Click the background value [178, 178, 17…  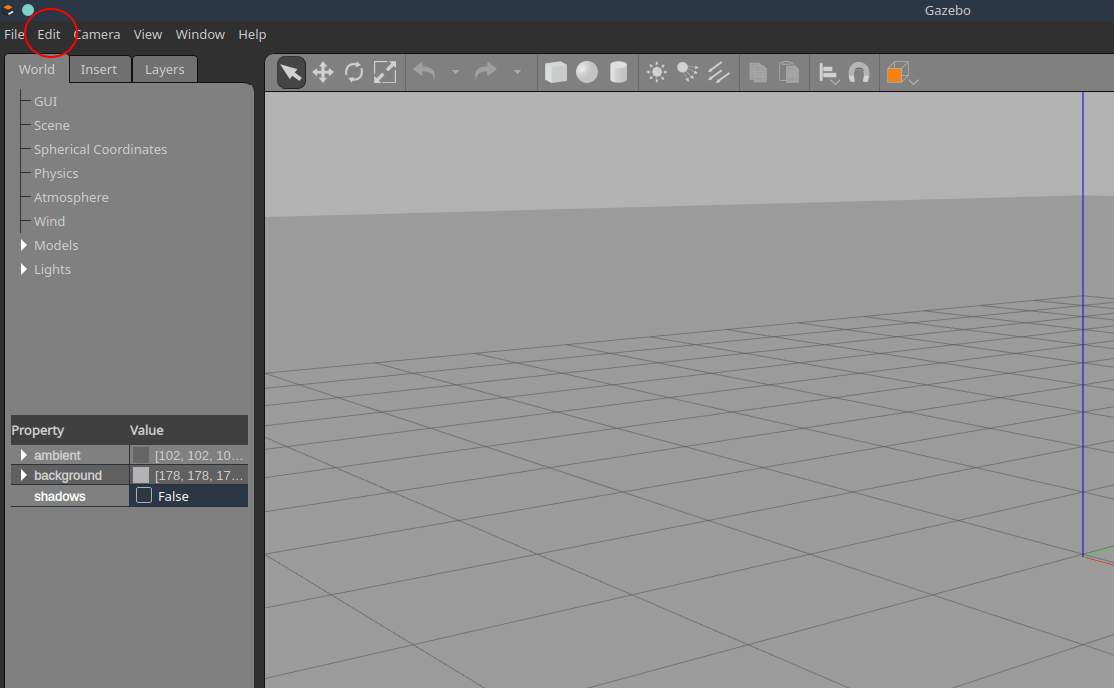point(199,475)
